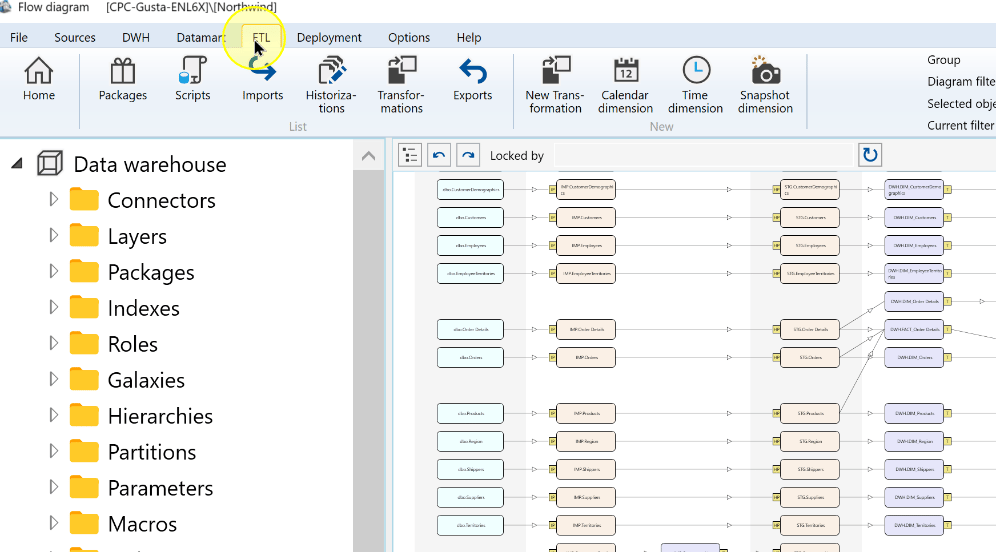Click the diagram list-view icon beside undo

410,155
